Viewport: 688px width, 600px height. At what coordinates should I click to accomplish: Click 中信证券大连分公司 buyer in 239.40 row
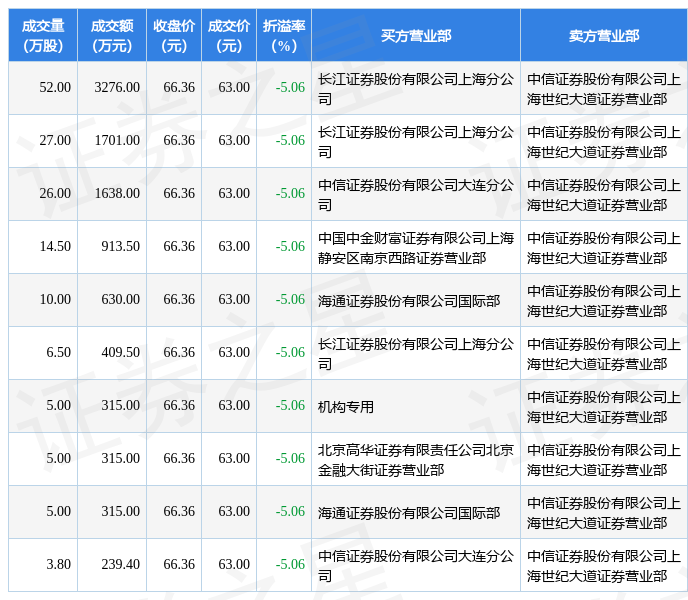[416, 566]
